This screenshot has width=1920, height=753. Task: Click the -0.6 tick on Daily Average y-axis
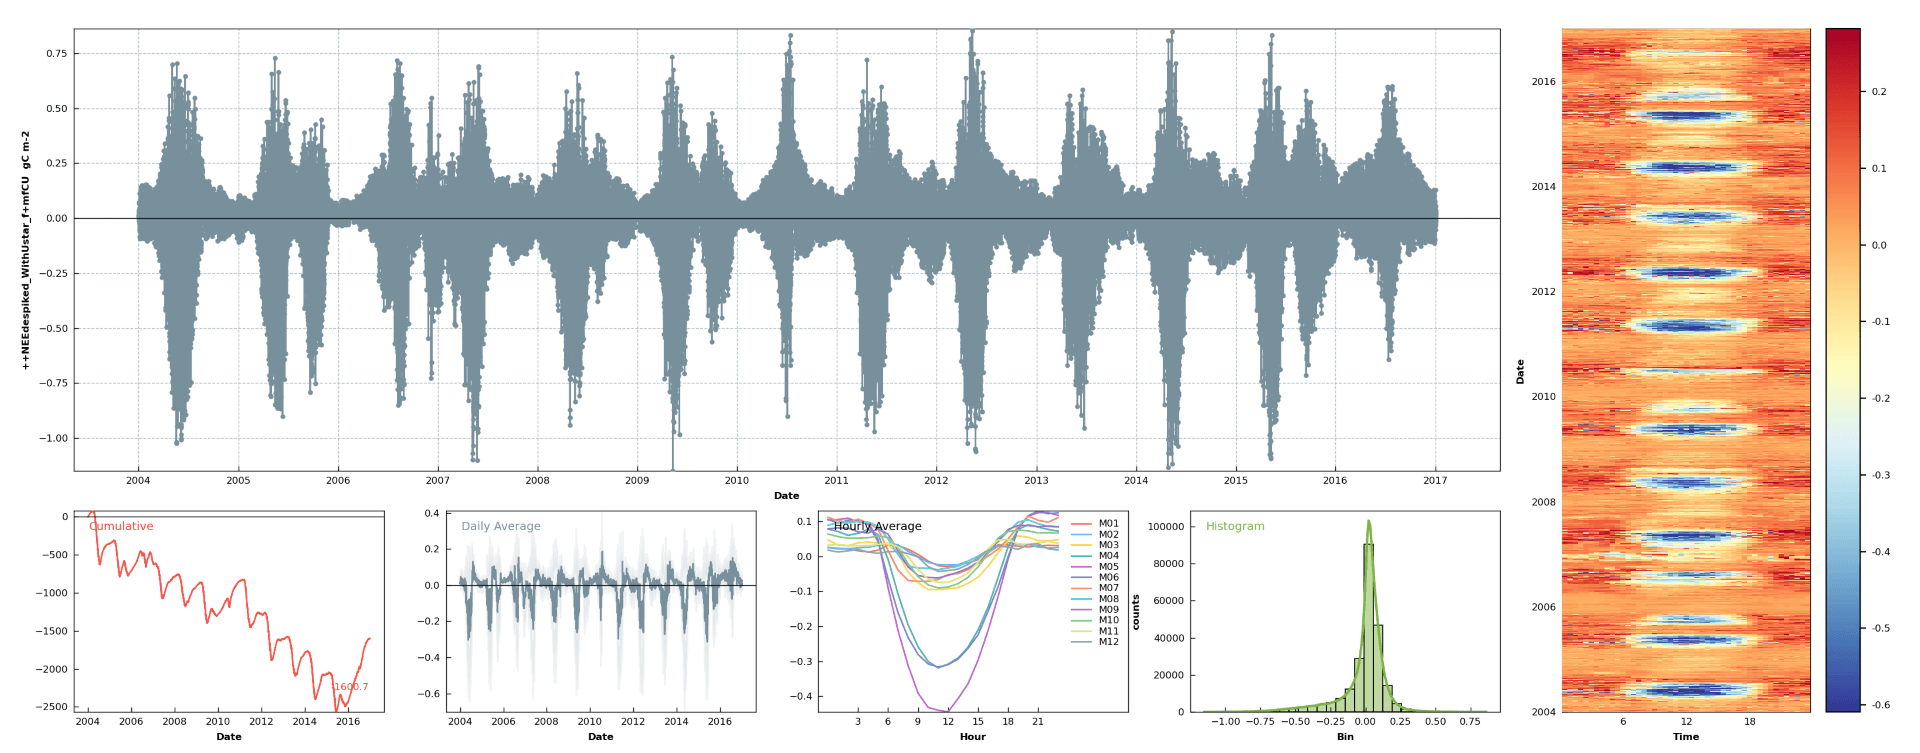tap(428, 694)
